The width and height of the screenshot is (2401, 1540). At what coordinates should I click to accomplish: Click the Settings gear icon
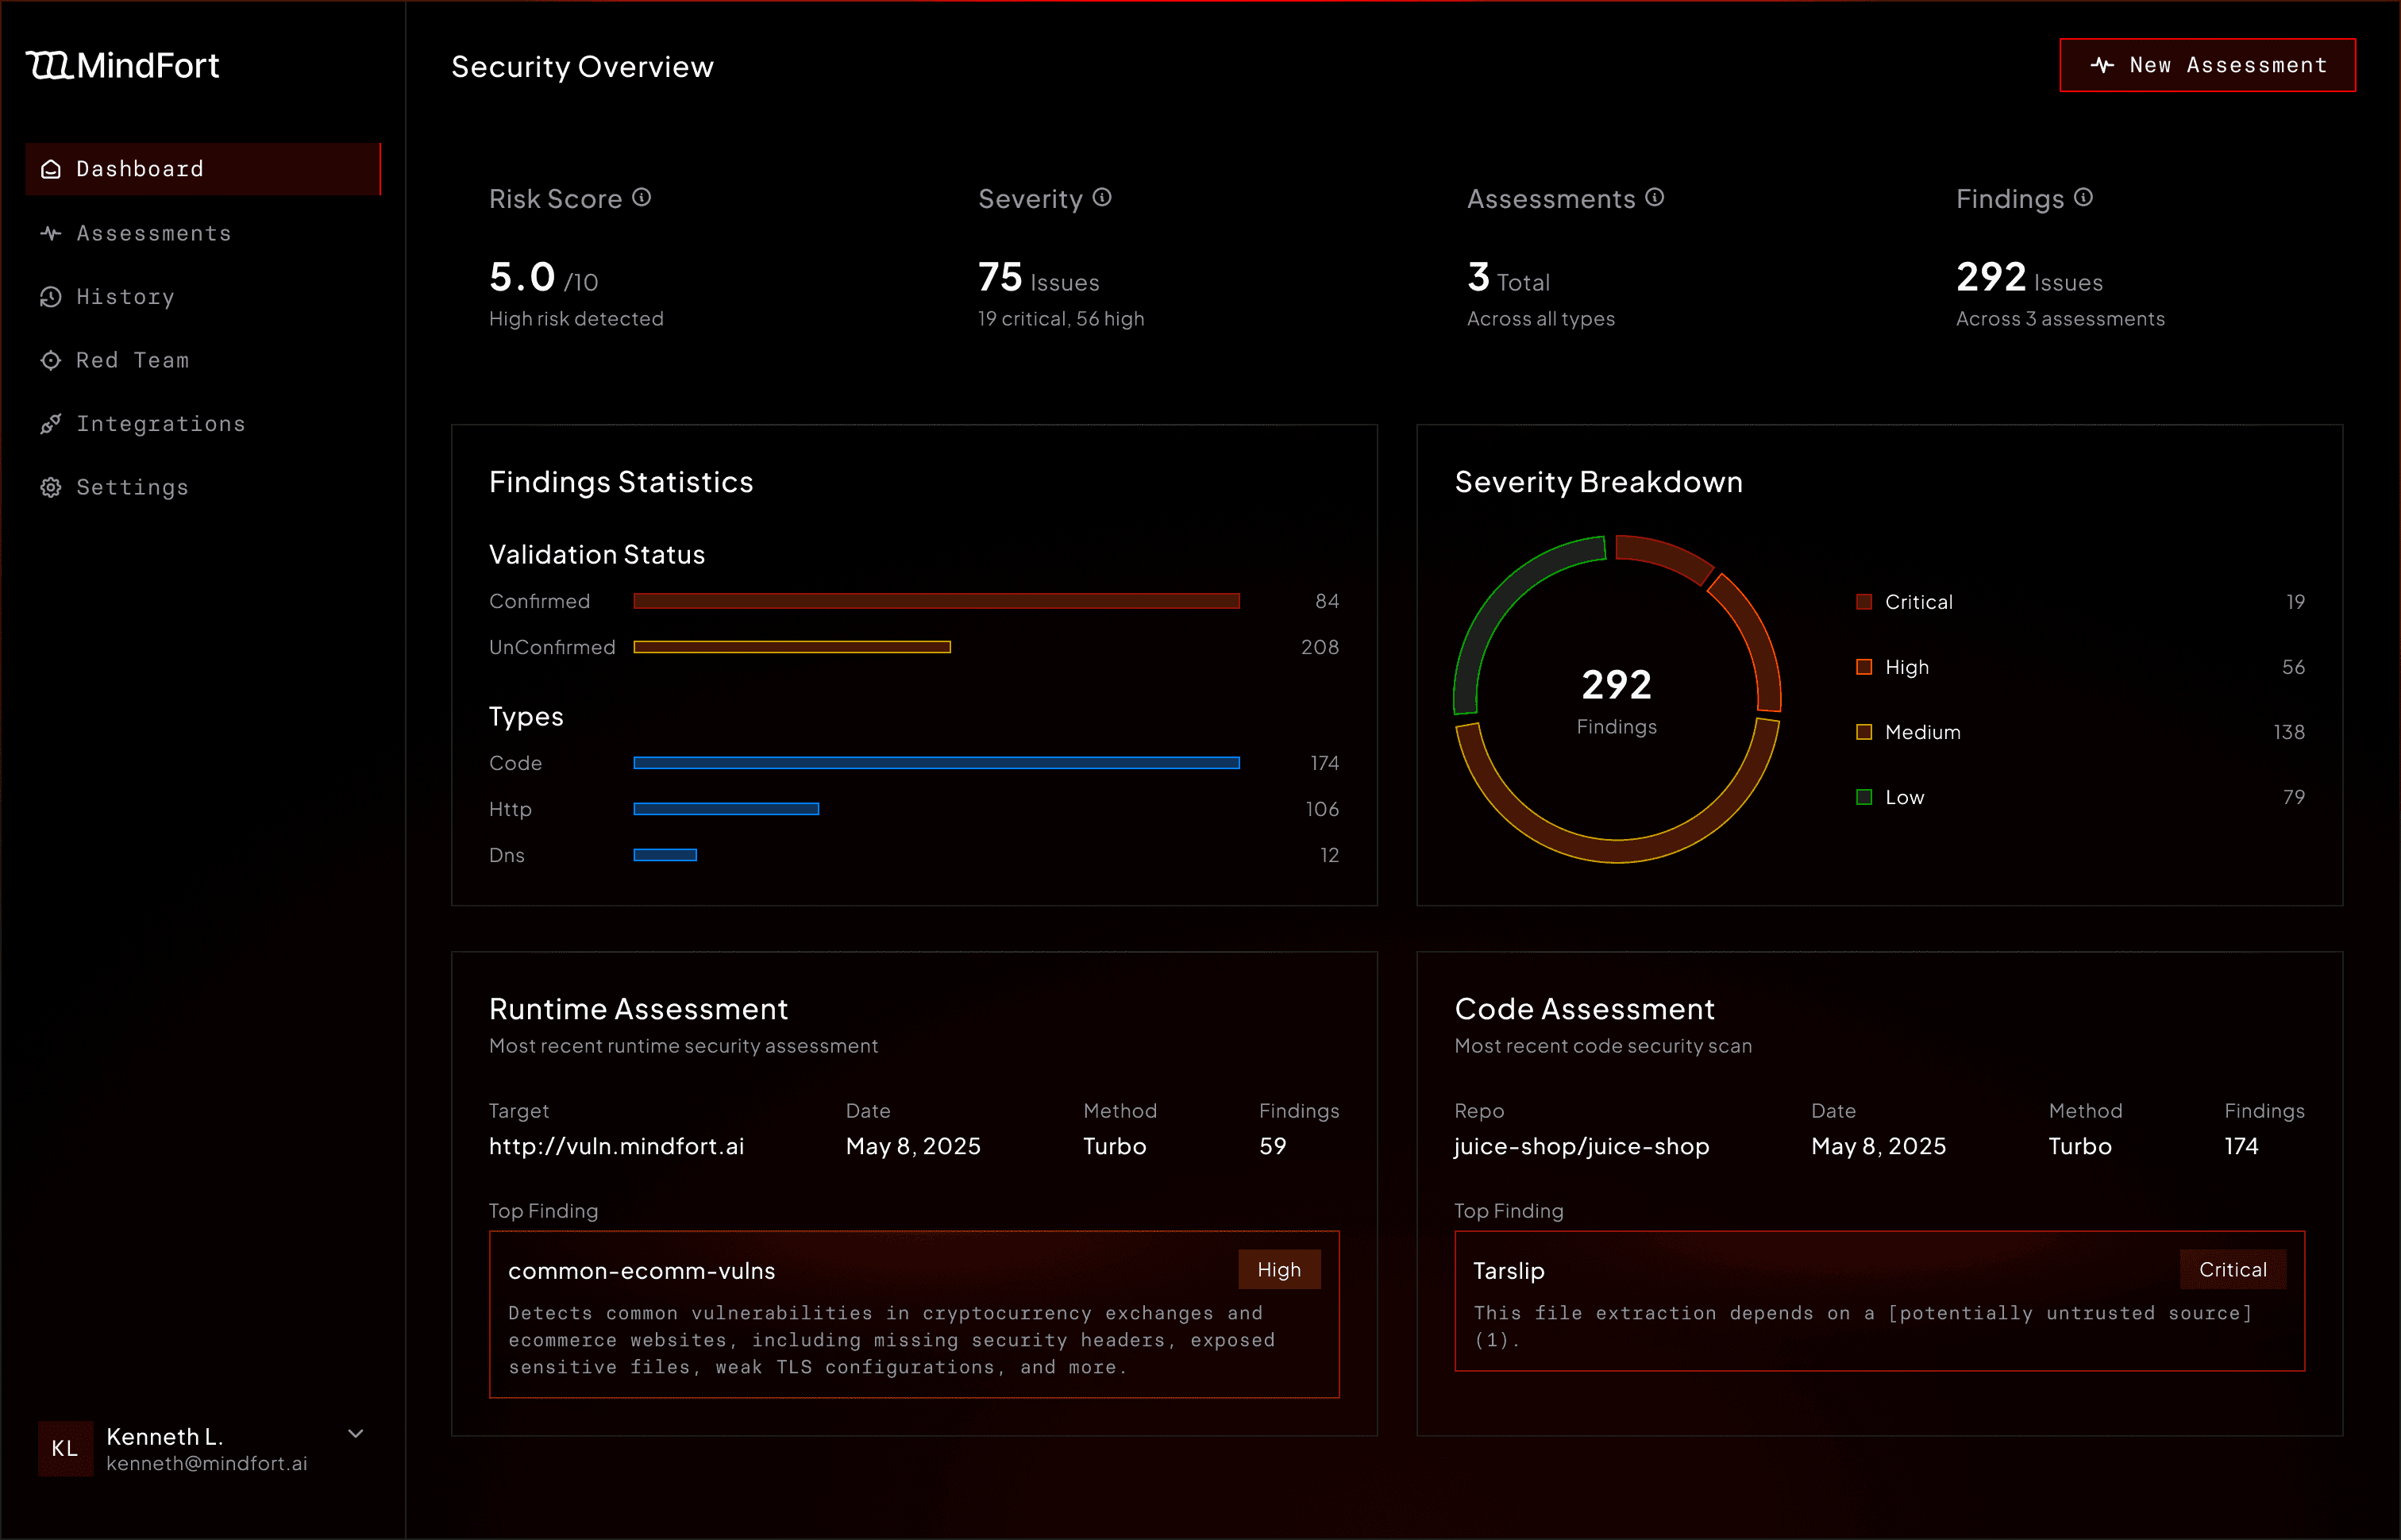point(51,487)
